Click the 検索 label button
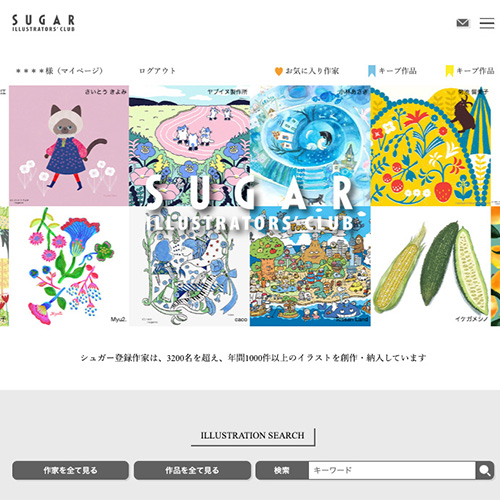The image size is (500, 500). tap(282, 470)
